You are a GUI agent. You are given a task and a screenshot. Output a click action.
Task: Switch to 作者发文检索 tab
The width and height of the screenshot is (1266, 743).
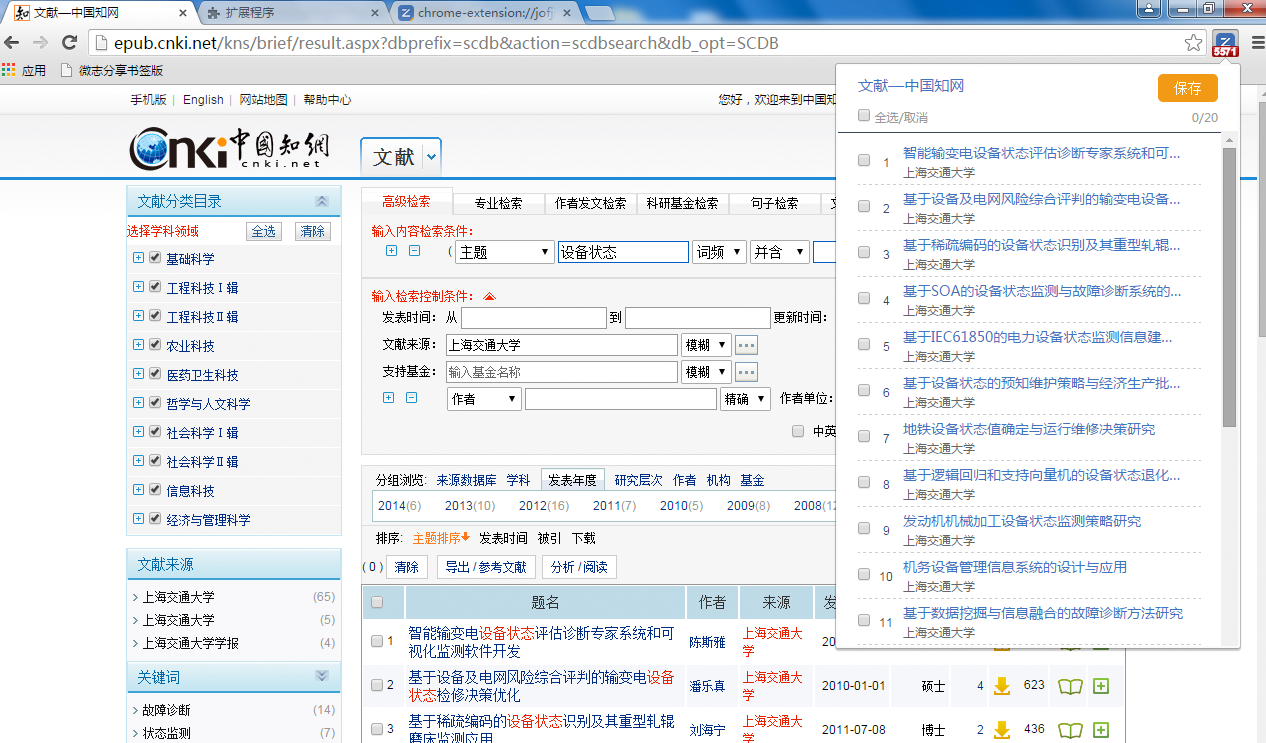tap(591, 203)
